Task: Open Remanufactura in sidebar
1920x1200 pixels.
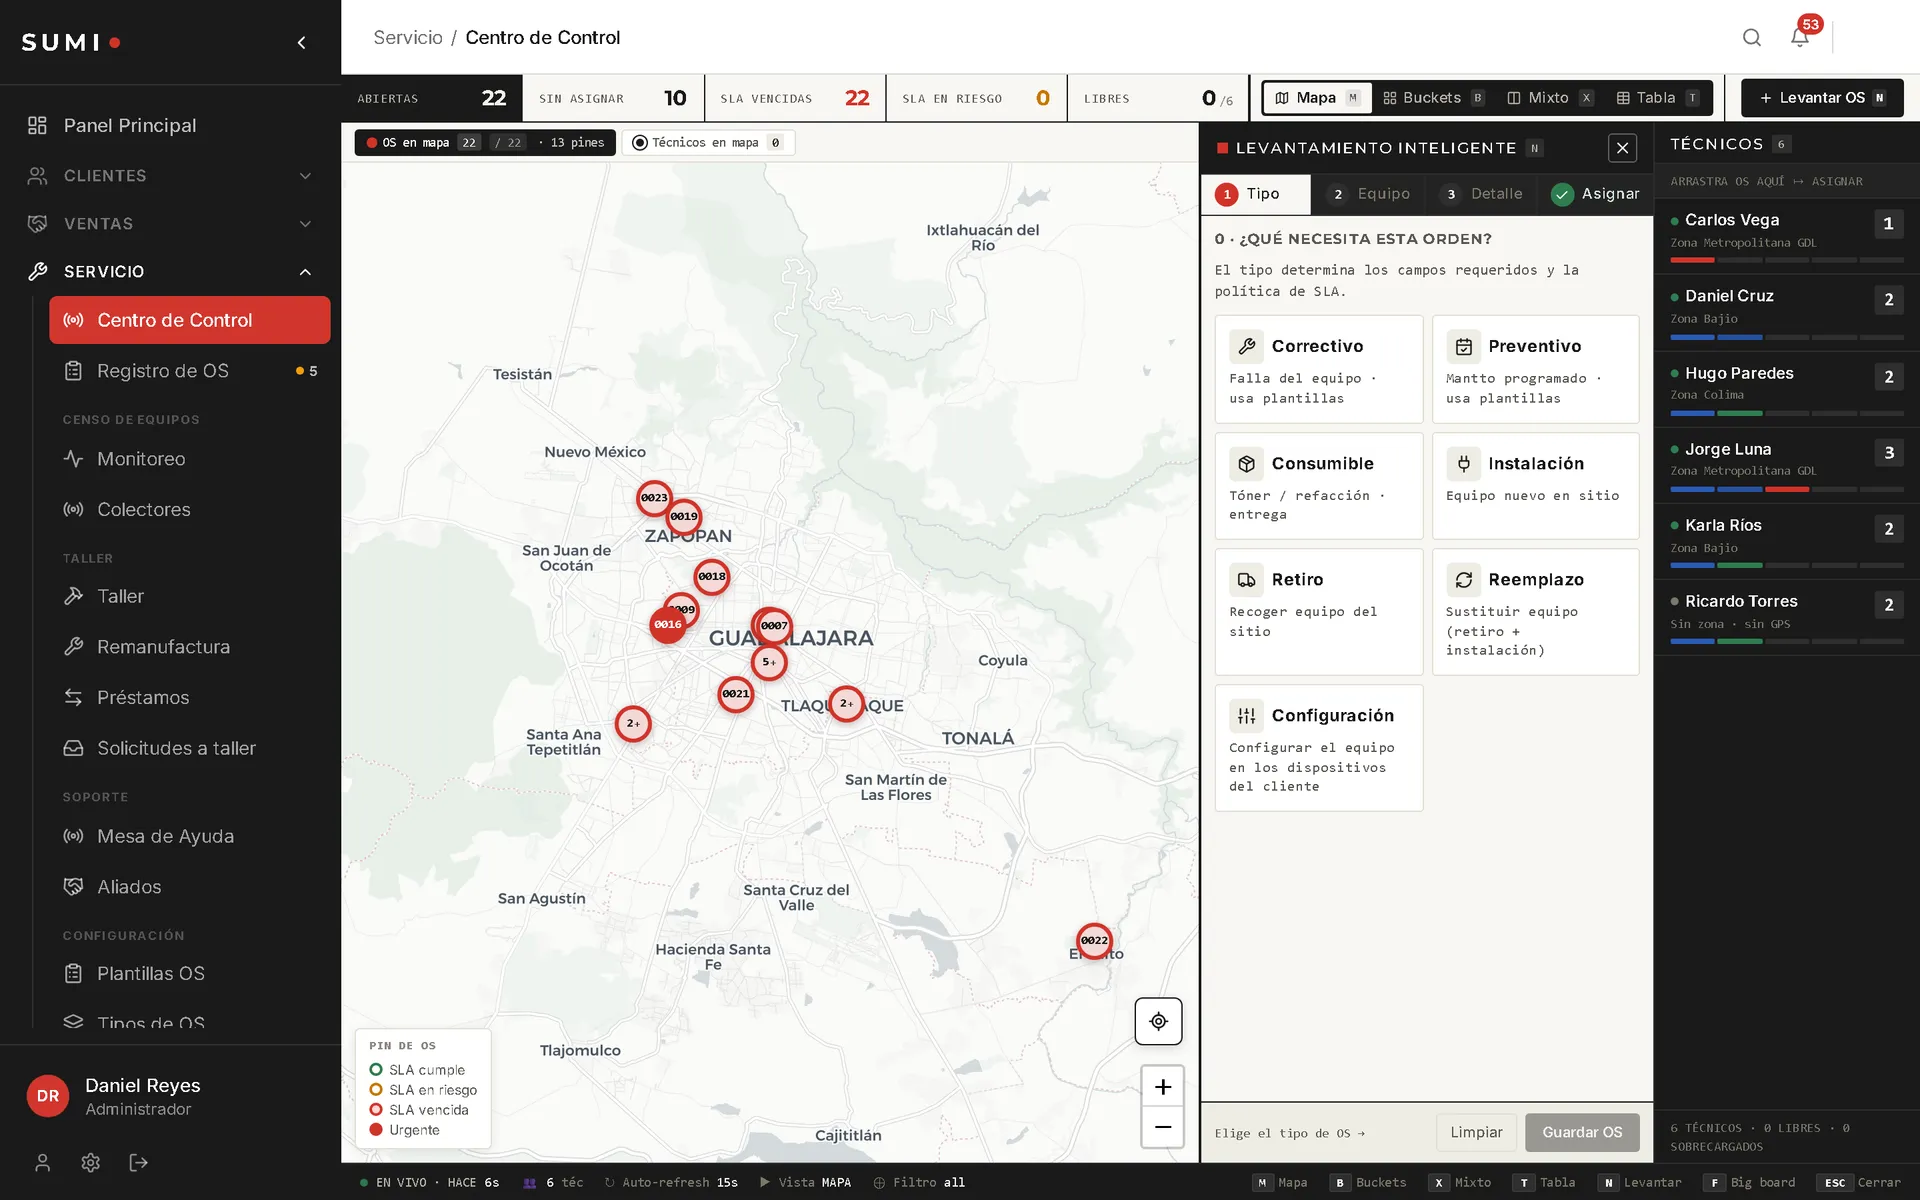Action: click(x=189, y=647)
